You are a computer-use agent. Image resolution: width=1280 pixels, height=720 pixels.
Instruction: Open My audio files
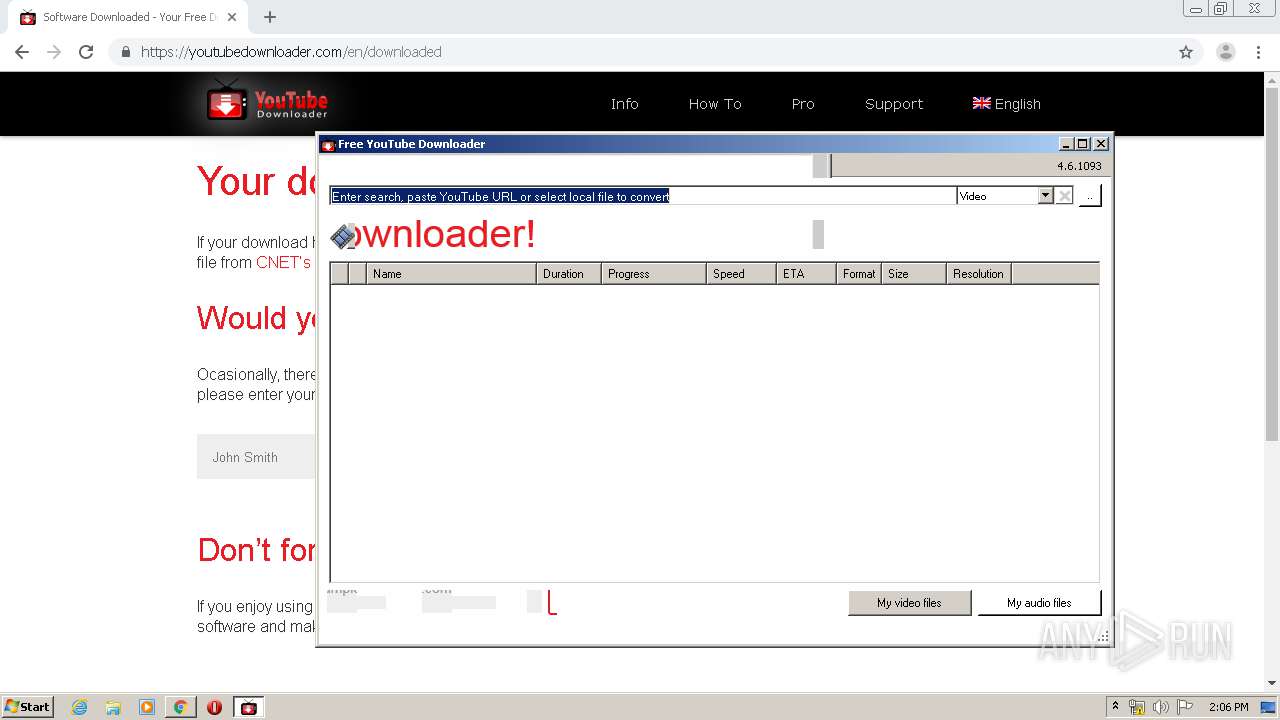coord(1039,603)
